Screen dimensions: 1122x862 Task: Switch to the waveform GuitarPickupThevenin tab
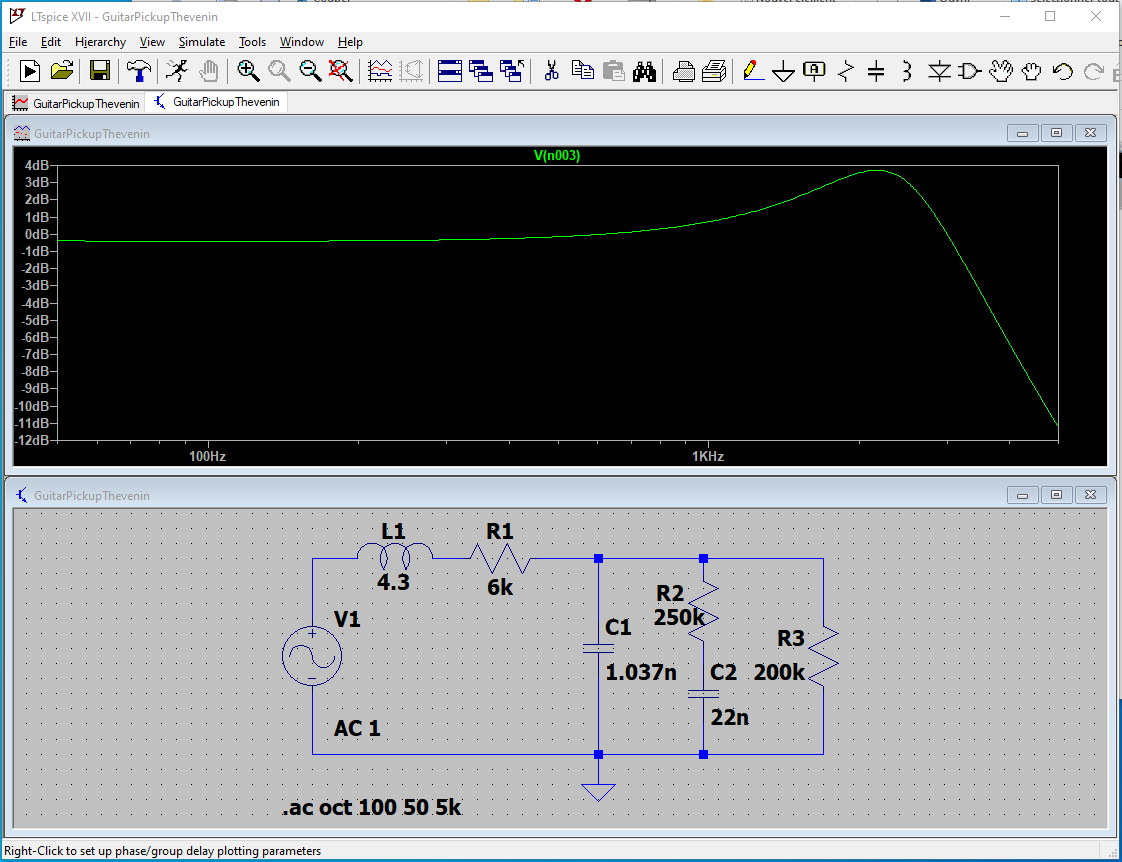point(76,103)
